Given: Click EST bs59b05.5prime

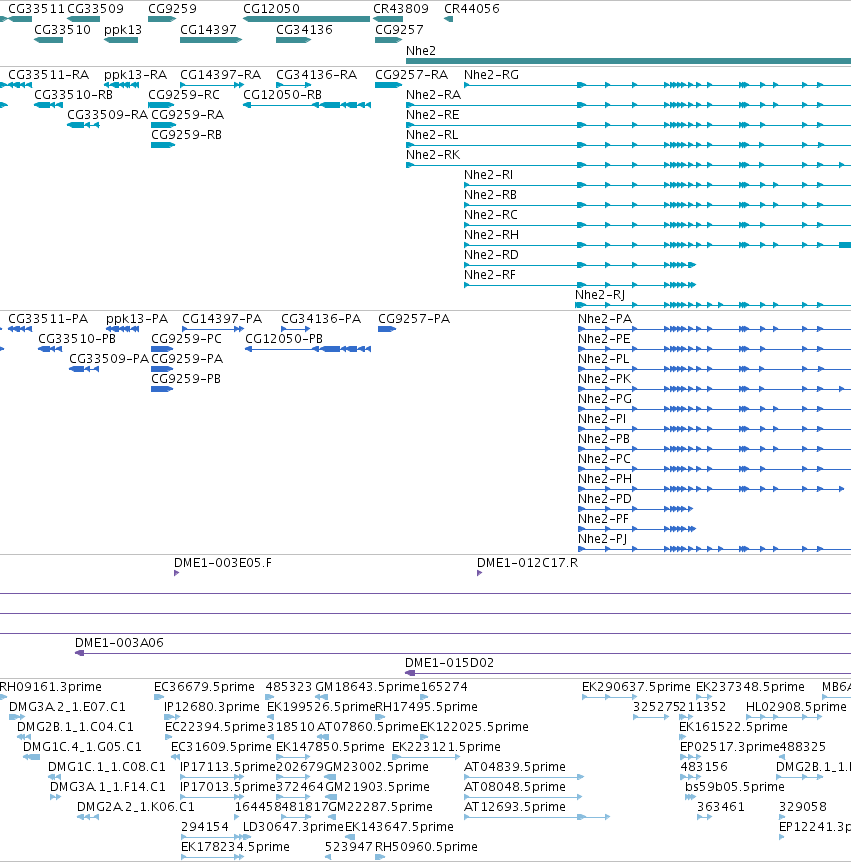Looking at the screenshot, I should [x=734, y=787].
